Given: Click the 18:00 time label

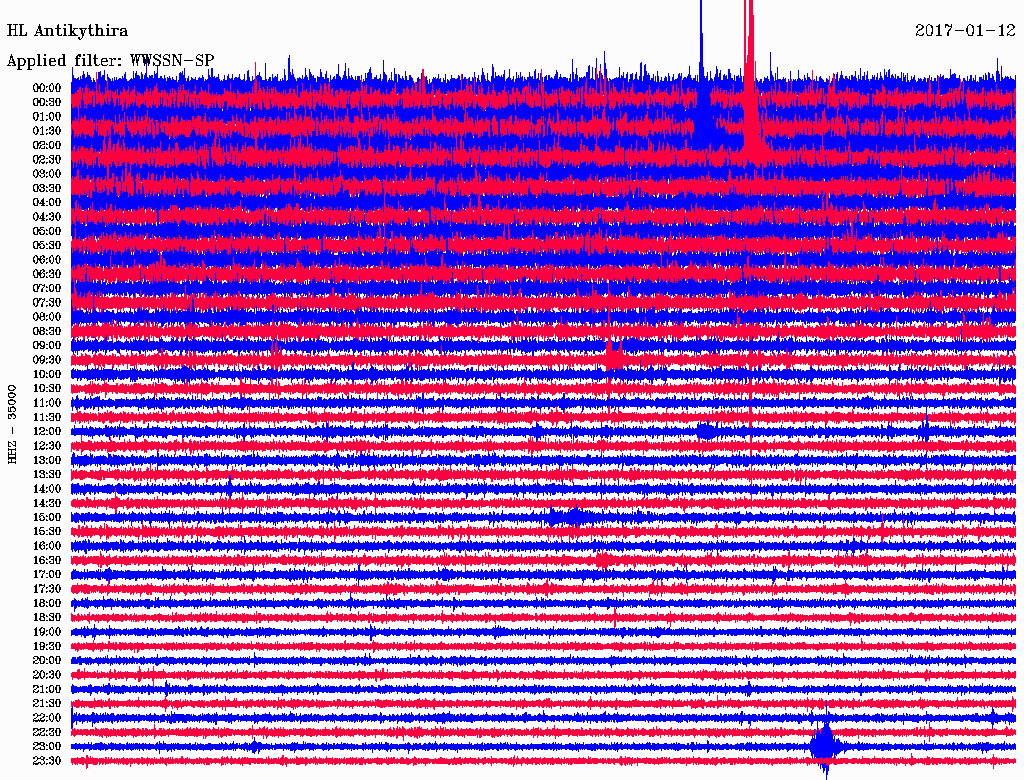Looking at the screenshot, I should pos(47,603).
